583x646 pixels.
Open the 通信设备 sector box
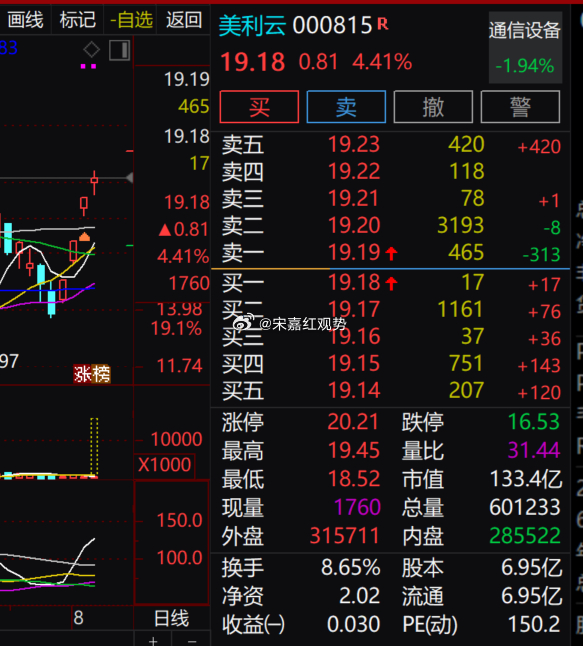(525, 47)
